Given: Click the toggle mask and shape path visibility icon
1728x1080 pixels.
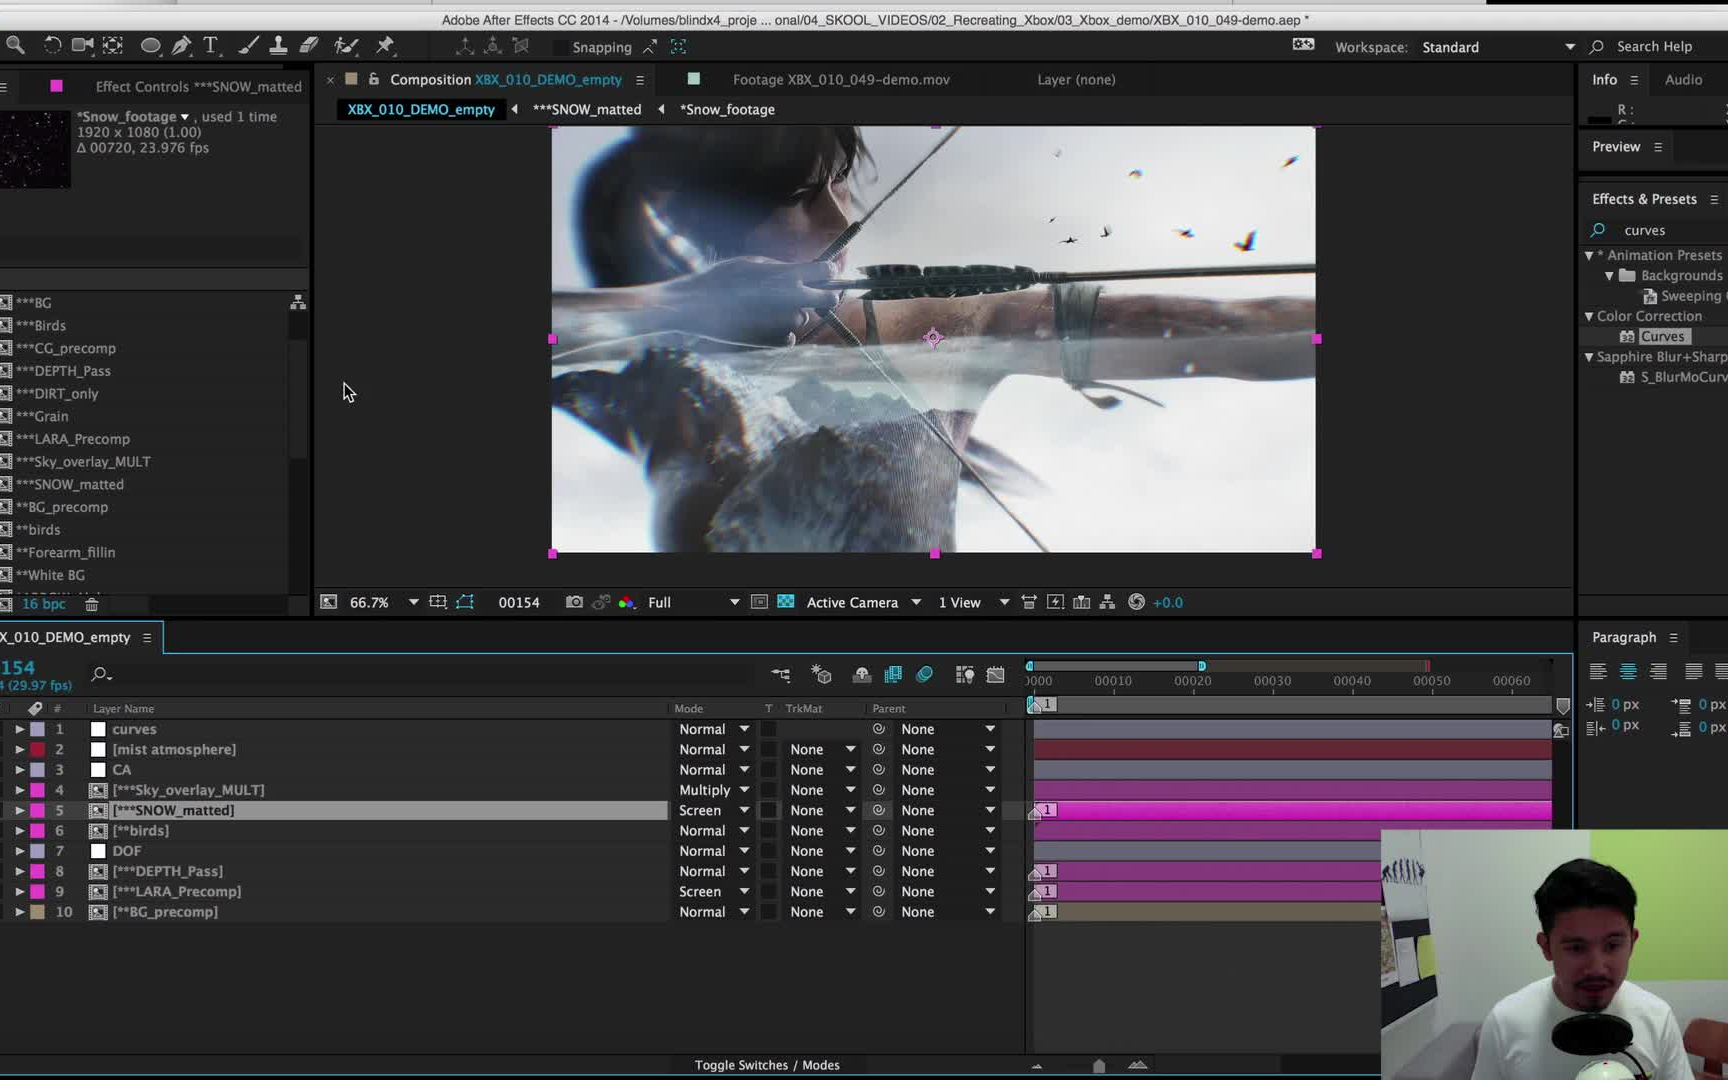Looking at the screenshot, I should click(x=465, y=602).
